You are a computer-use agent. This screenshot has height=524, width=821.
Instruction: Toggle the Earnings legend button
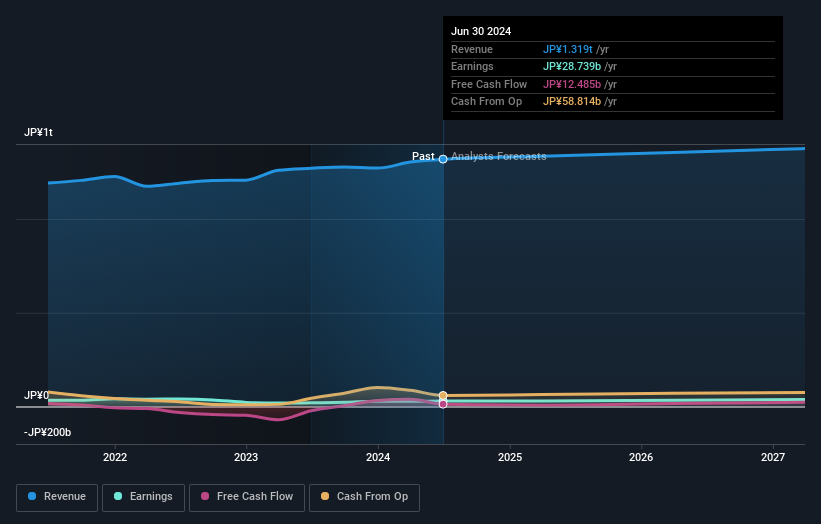click(x=143, y=497)
